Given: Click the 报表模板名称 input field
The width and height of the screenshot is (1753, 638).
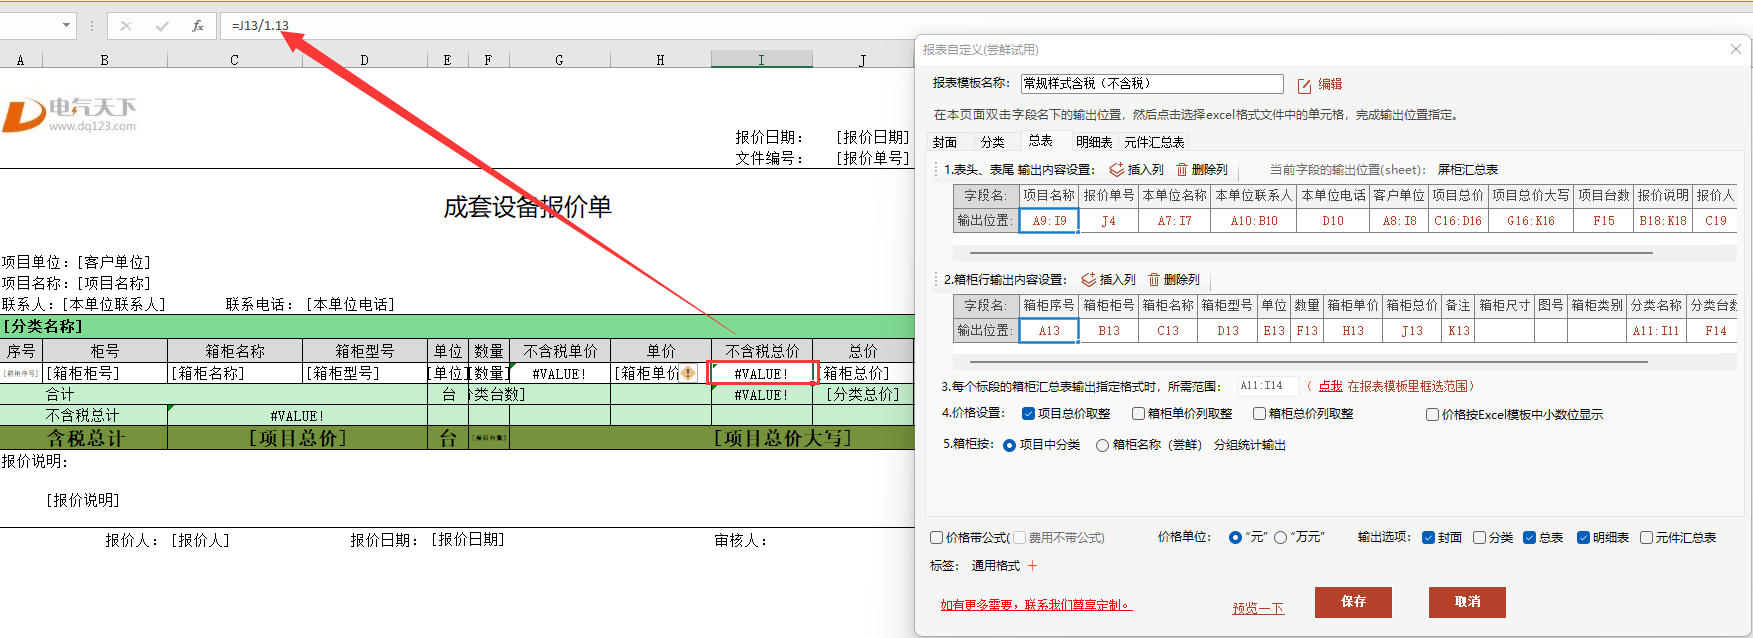Looking at the screenshot, I should (1152, 84).
